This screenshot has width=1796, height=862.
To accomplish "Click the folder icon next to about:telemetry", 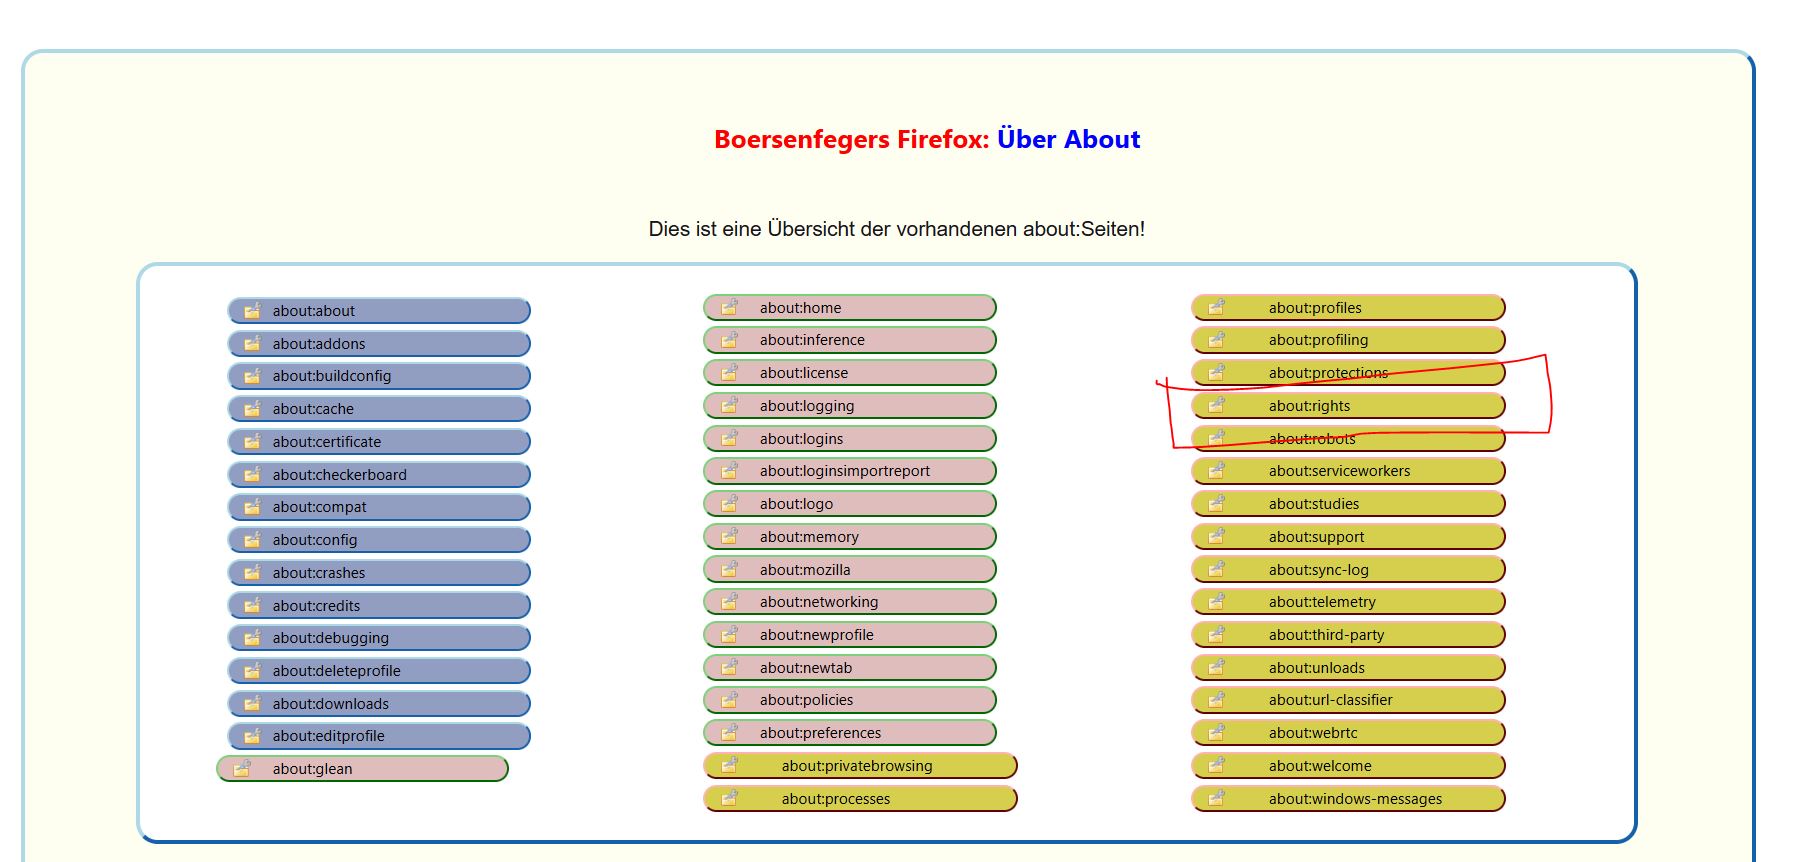I will coord(1216,602).
